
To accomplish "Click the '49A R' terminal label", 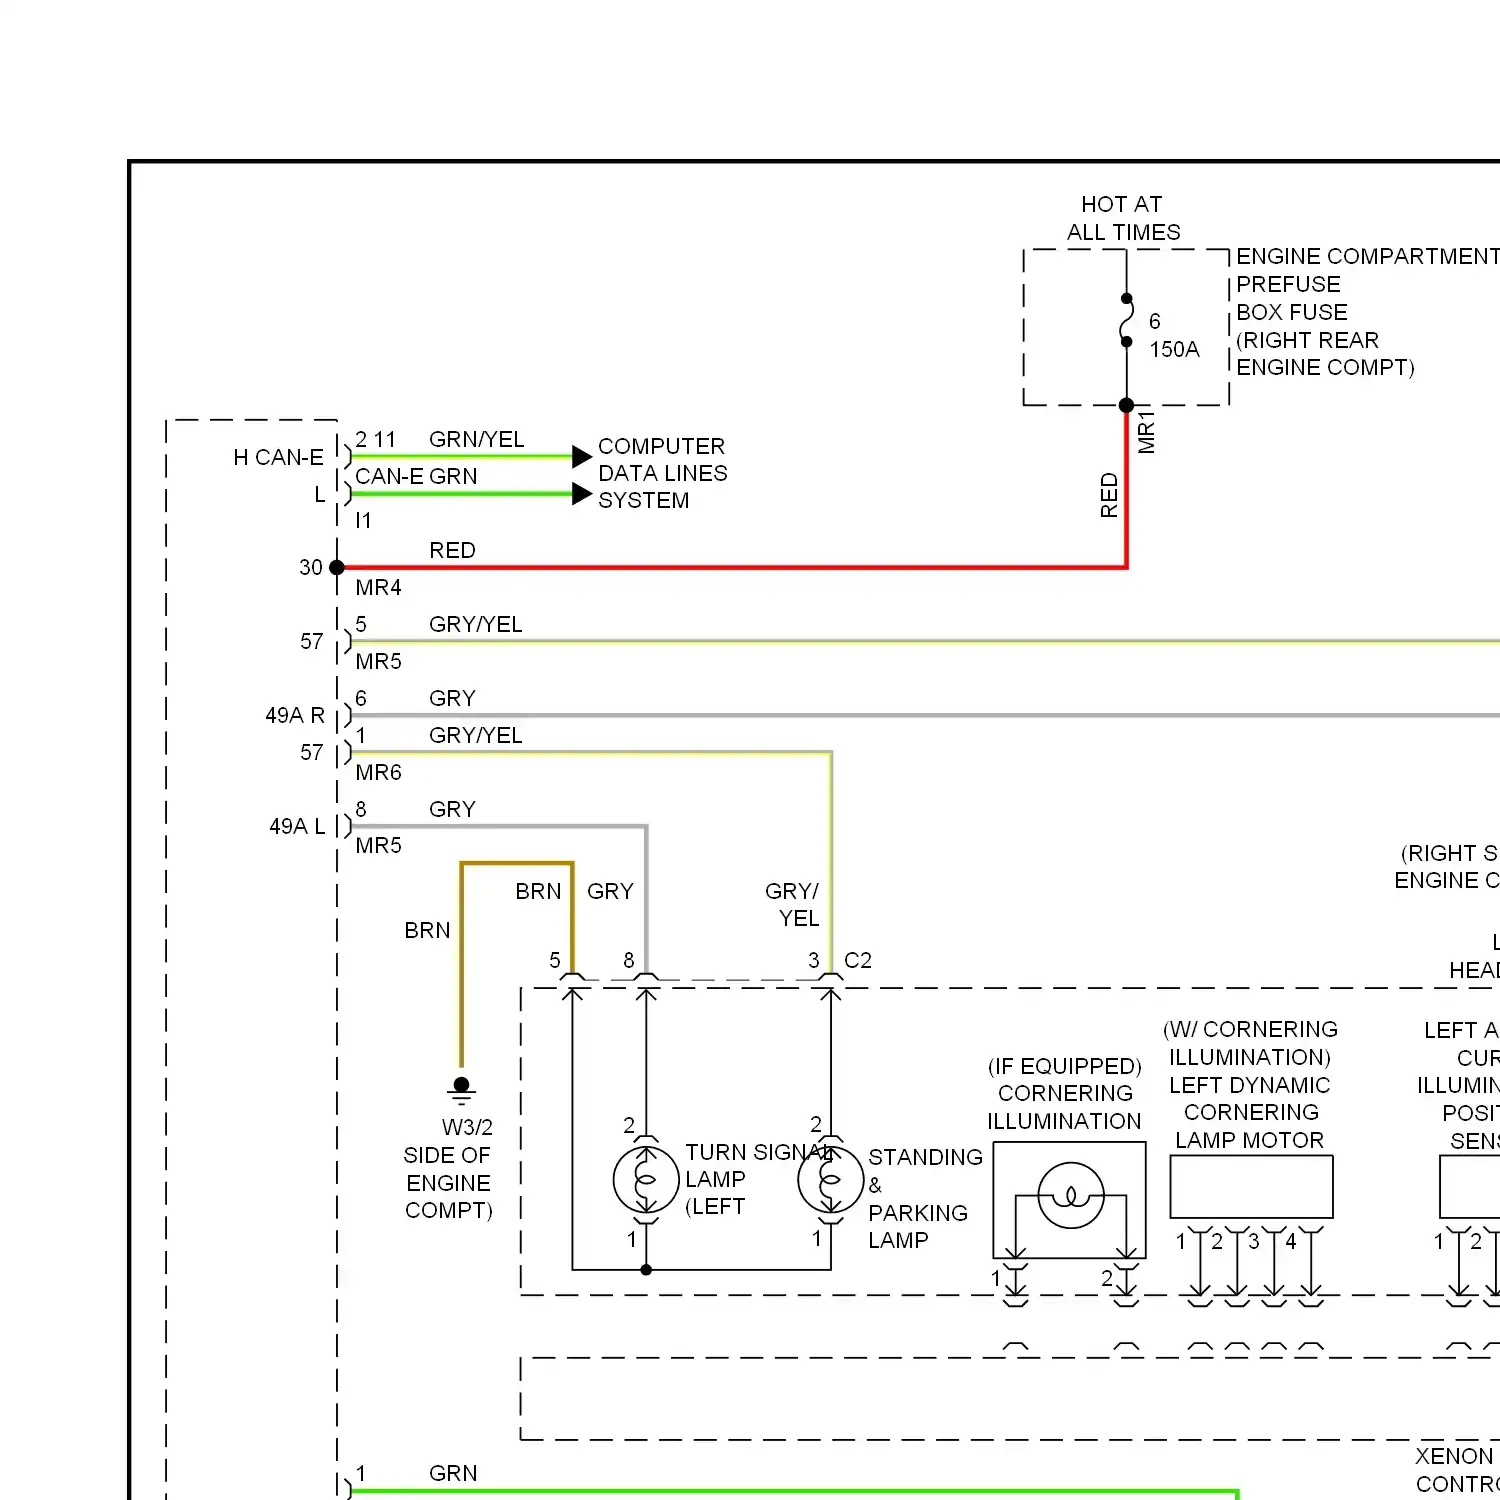I will pos(295,715).
